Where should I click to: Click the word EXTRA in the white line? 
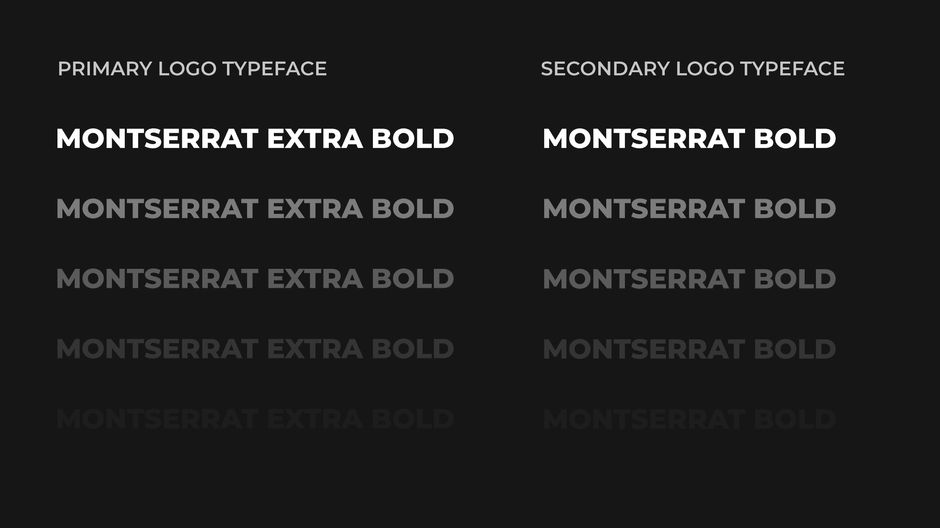(x=315, y=139)
